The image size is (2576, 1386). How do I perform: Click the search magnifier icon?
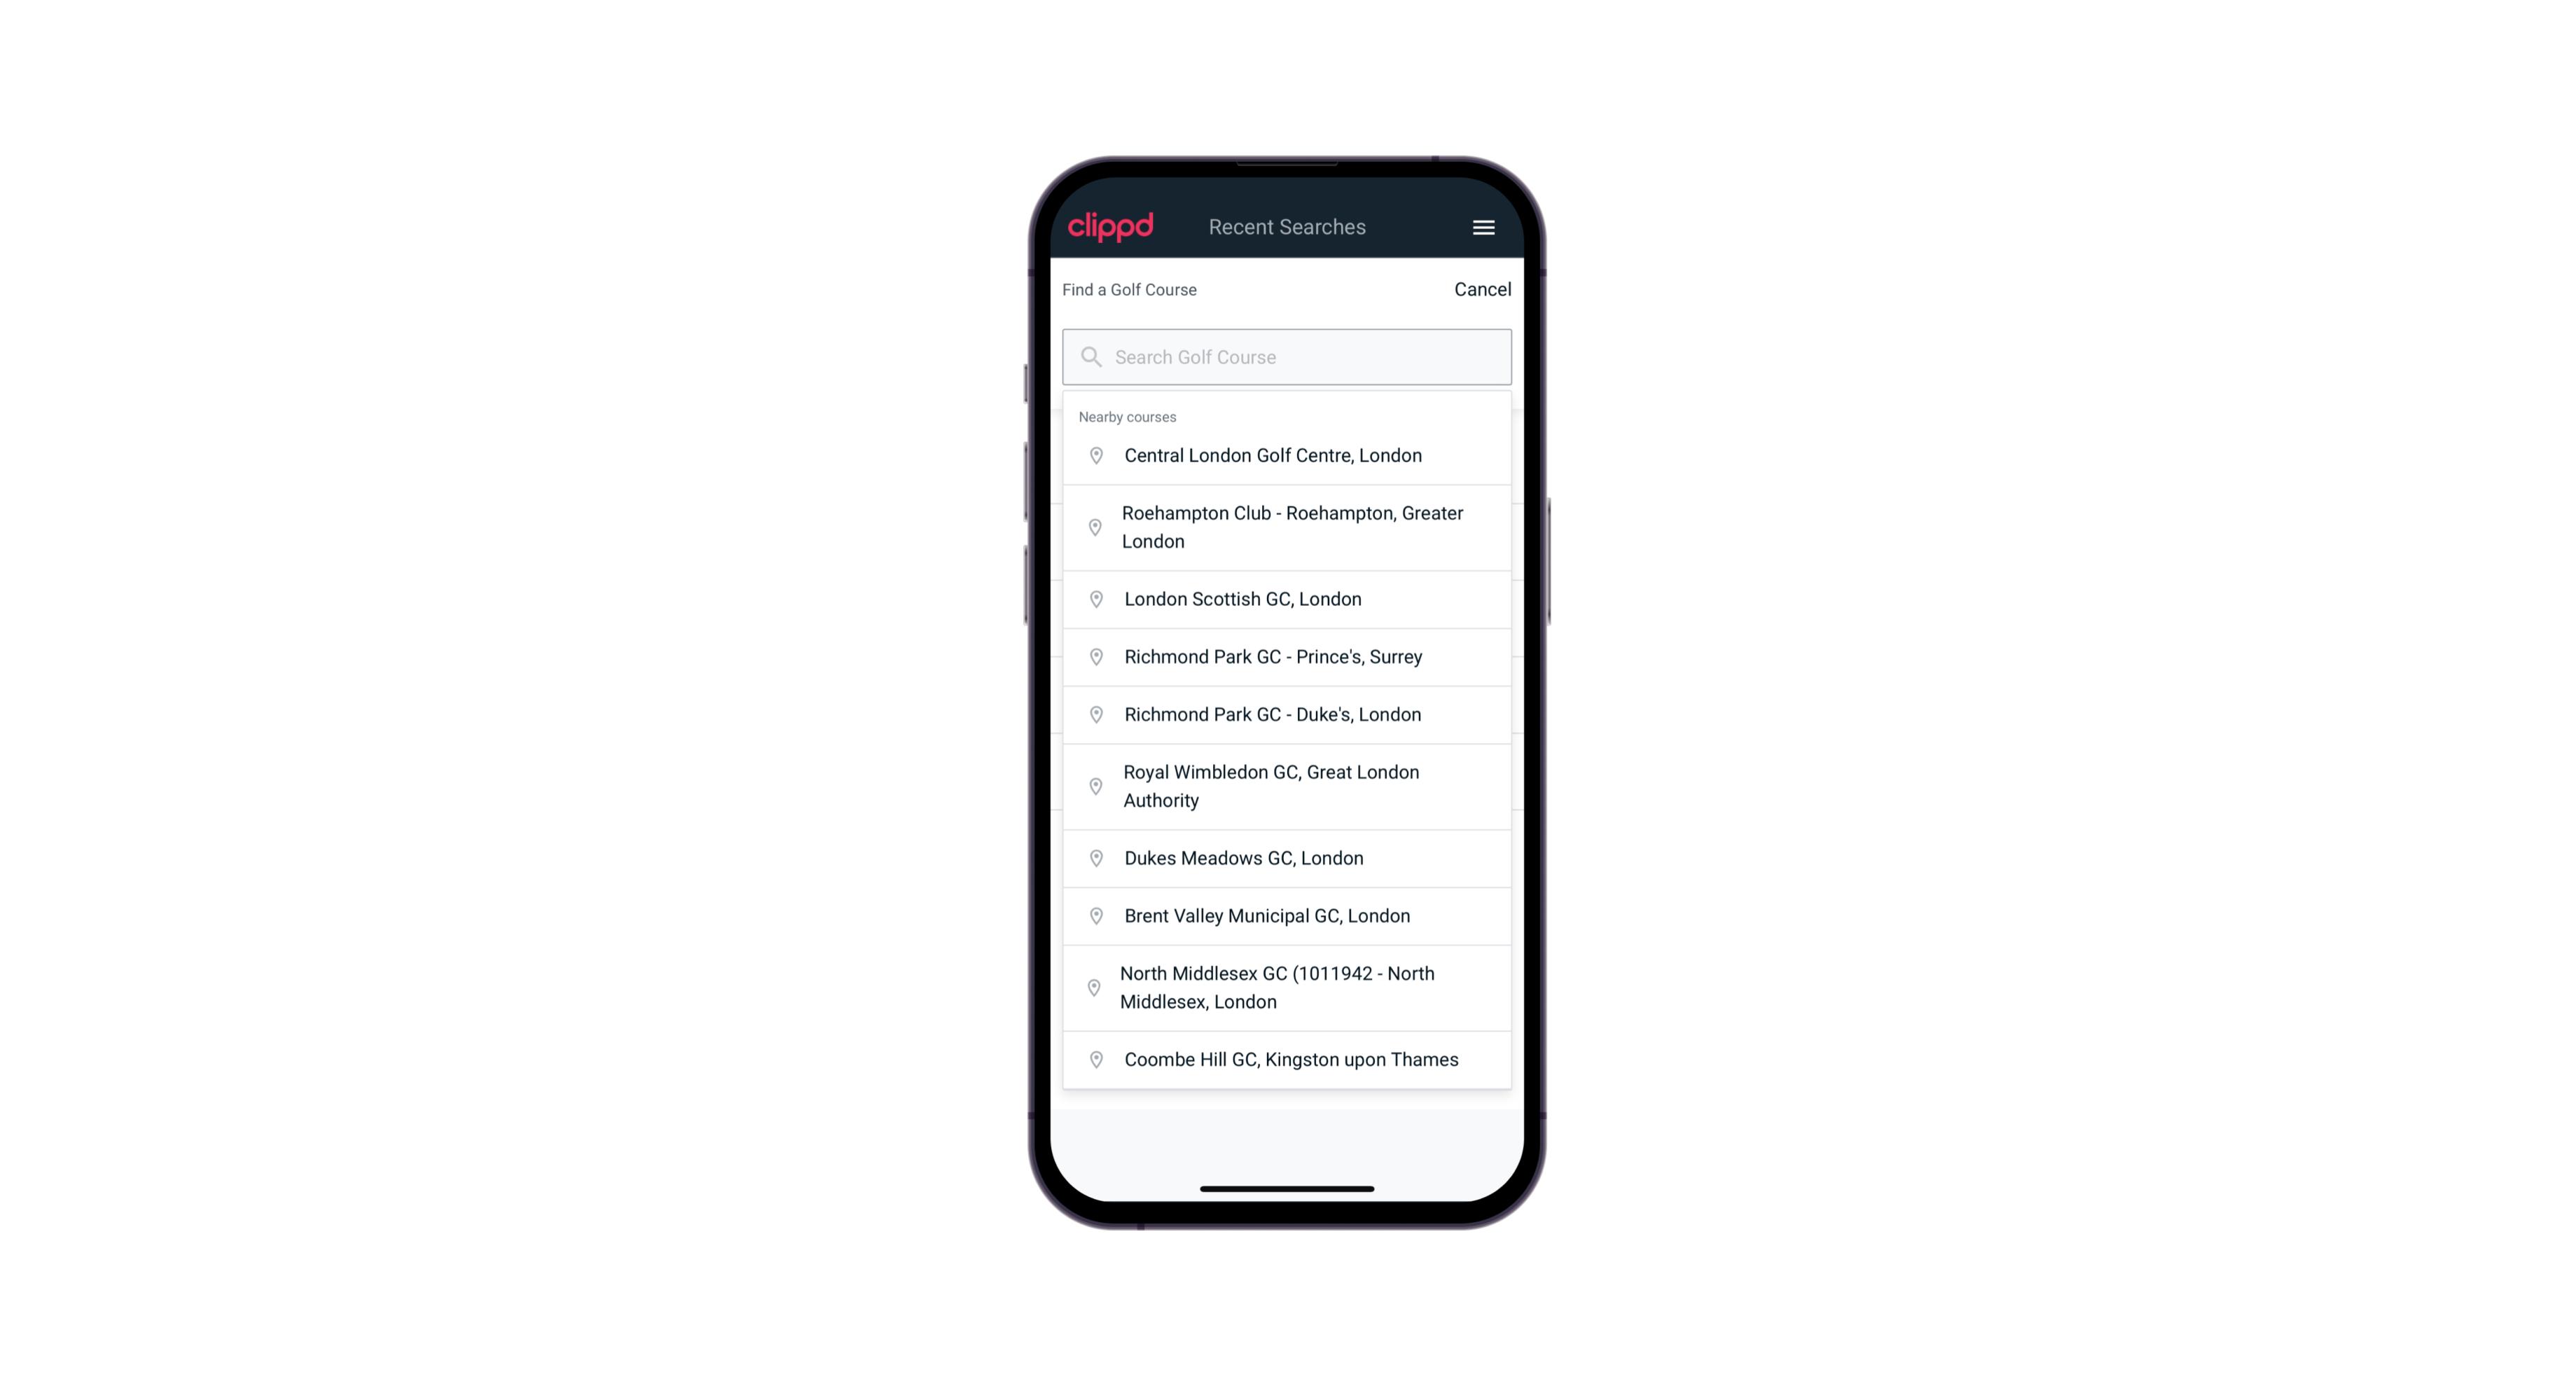tap(1090, 355)
